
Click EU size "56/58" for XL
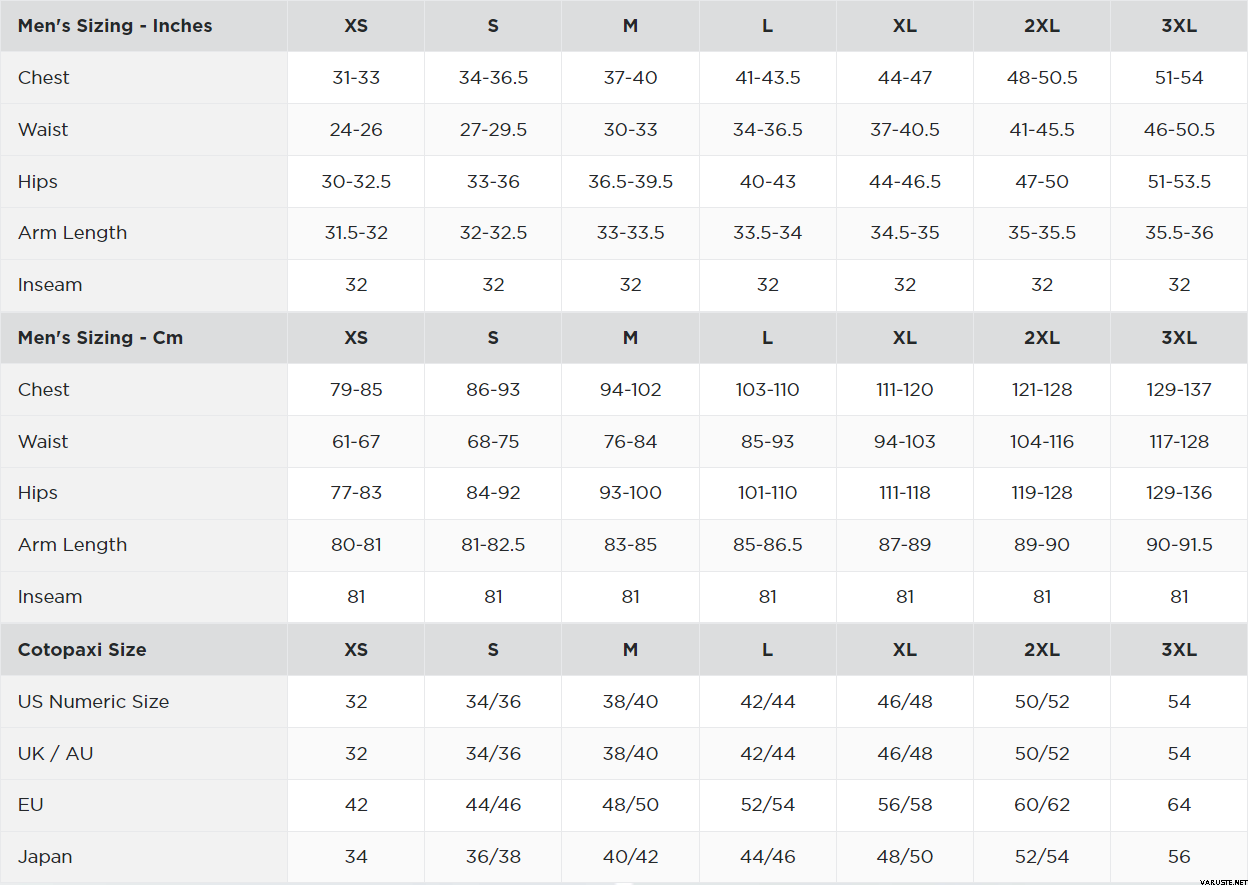coord(904,805)
